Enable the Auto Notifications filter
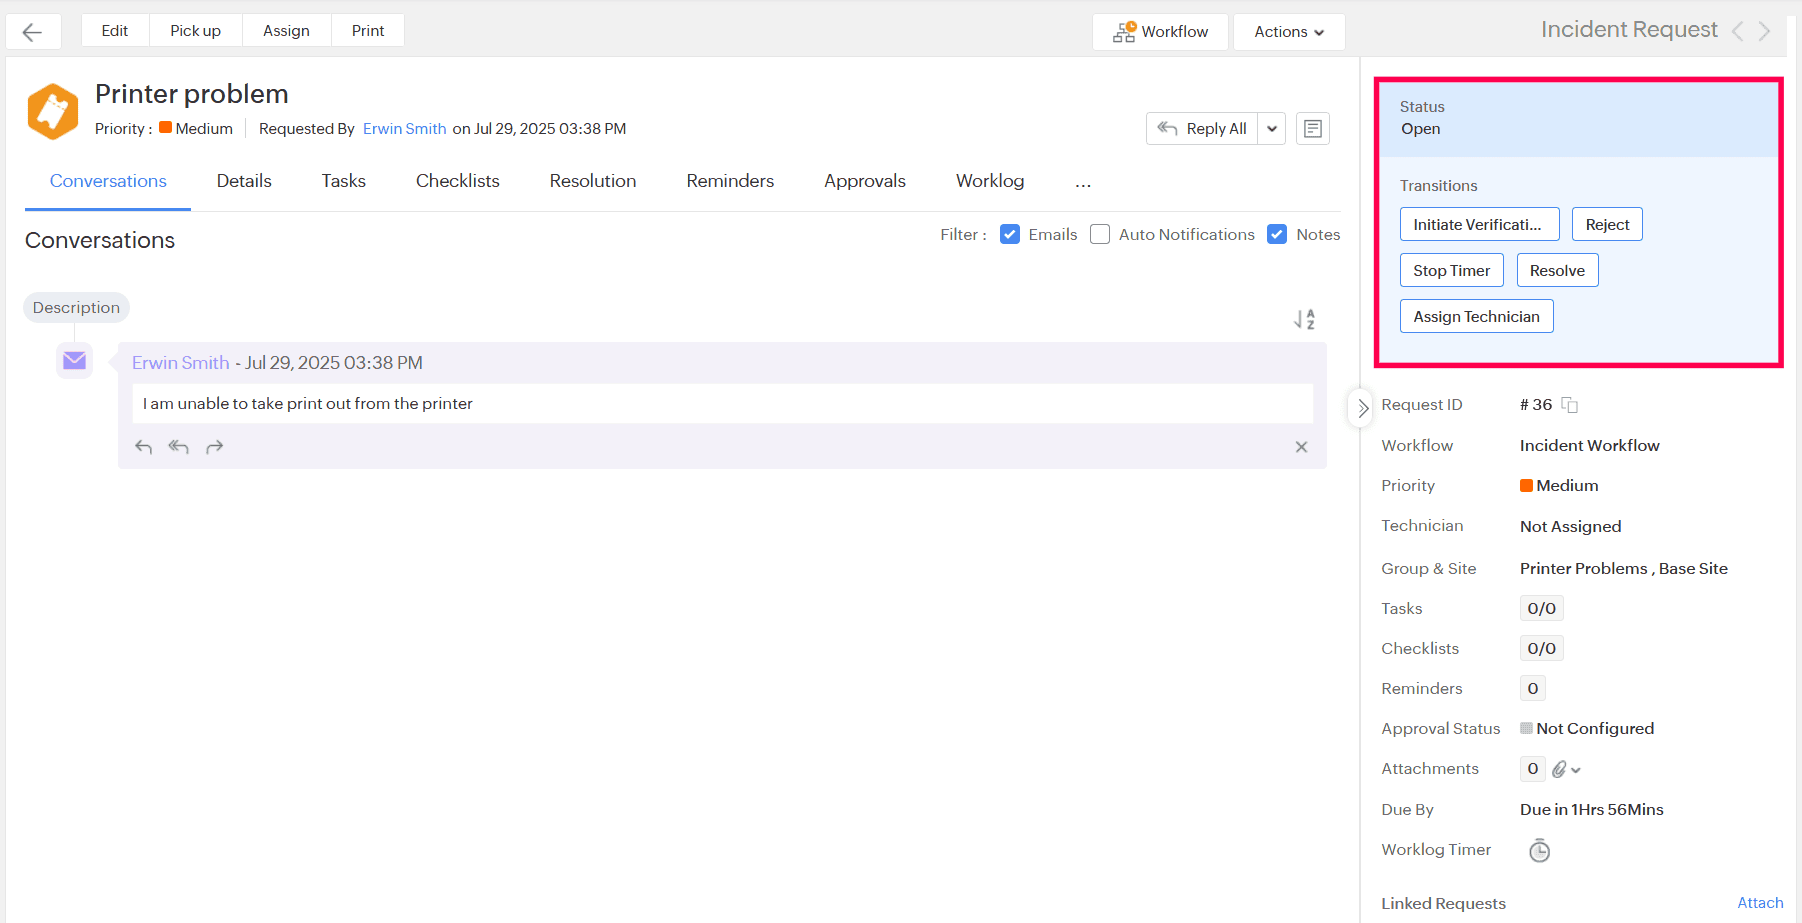The height and width of the screenshot is (923, 1802). pyautogui.click(x=1100, y=233)
